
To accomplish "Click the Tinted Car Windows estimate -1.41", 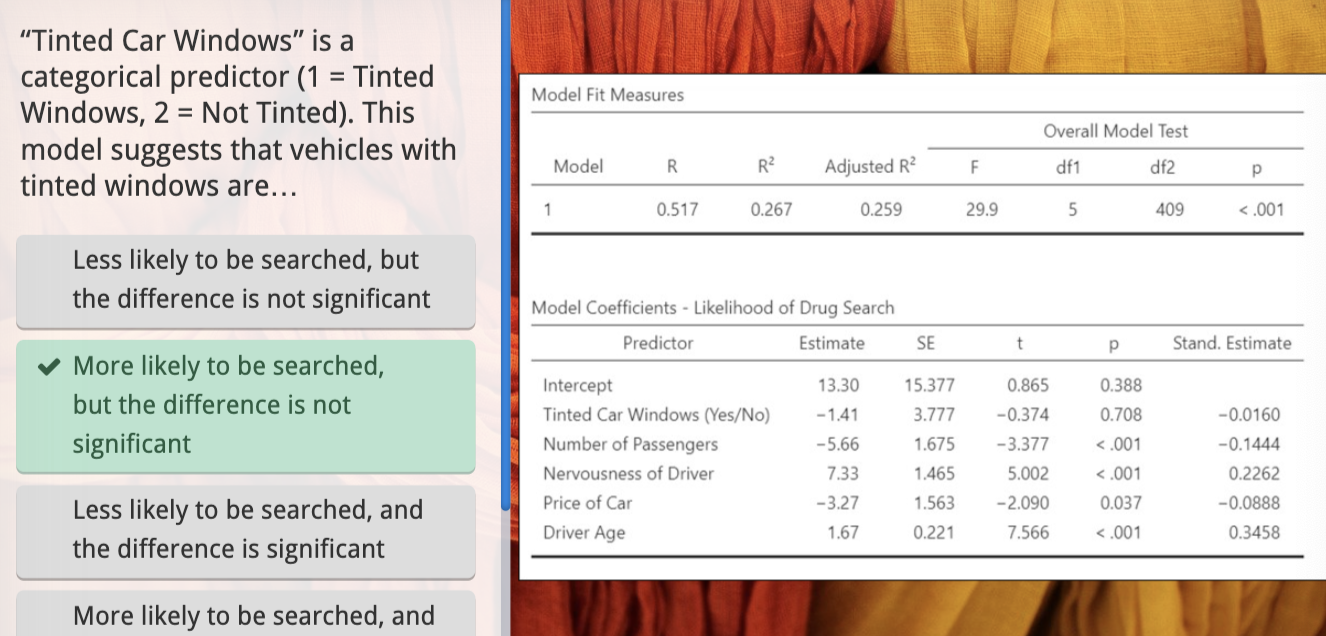I will (839, 415).
